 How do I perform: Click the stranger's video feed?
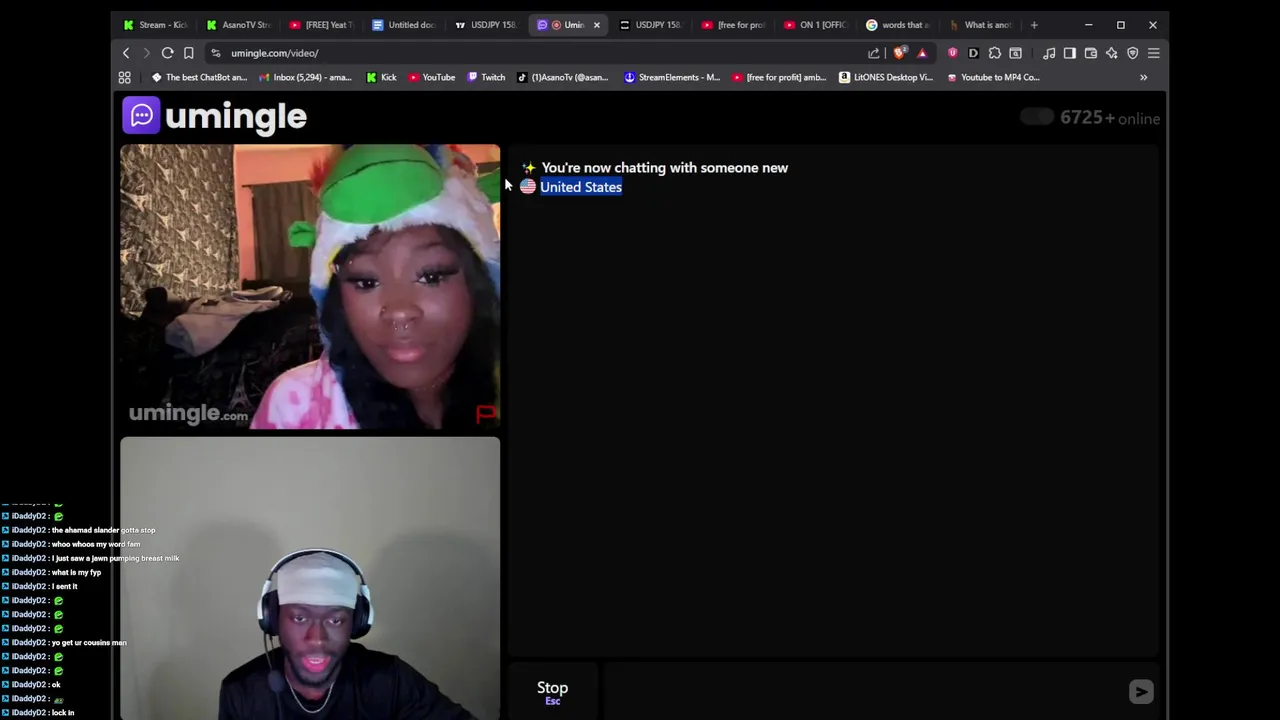[x=310, y=287]
